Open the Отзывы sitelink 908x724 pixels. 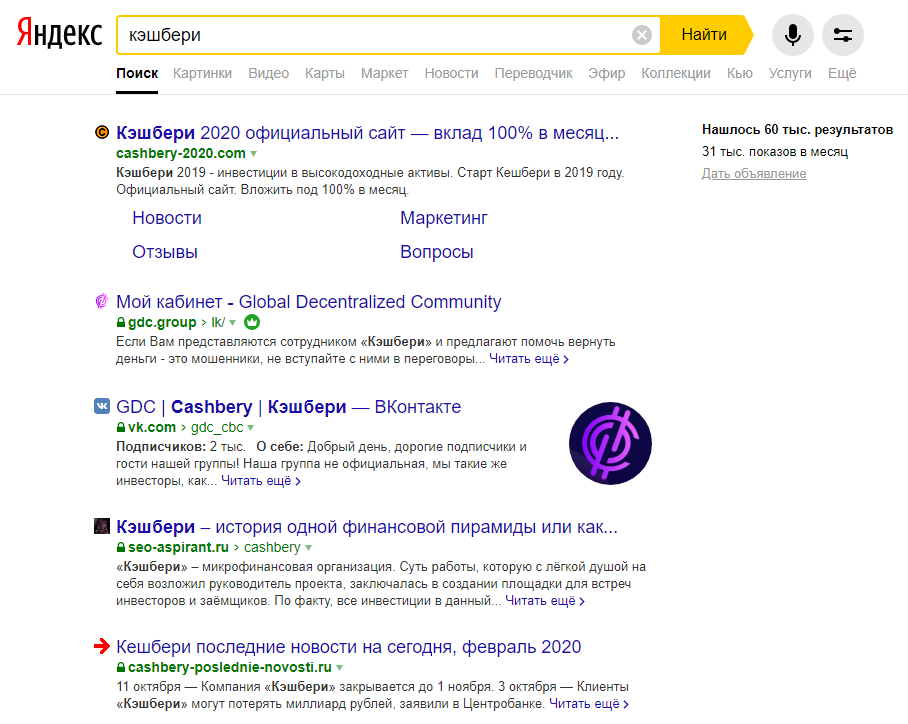click(x=165, y=252)
